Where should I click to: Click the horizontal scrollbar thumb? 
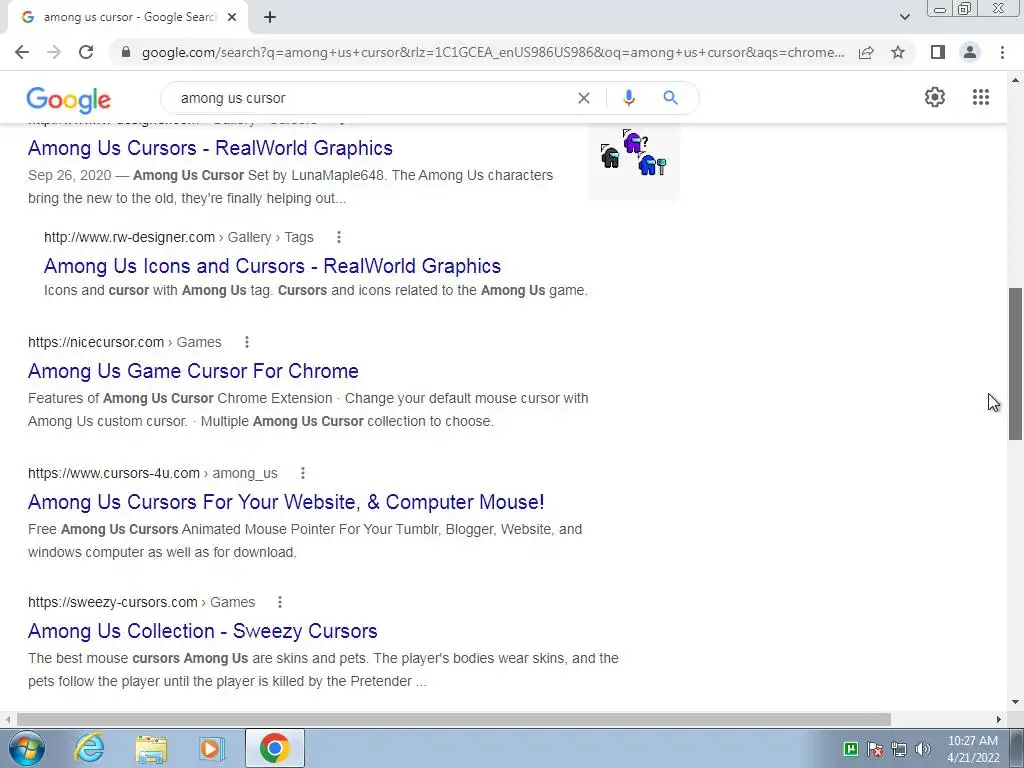pos(453,719)
